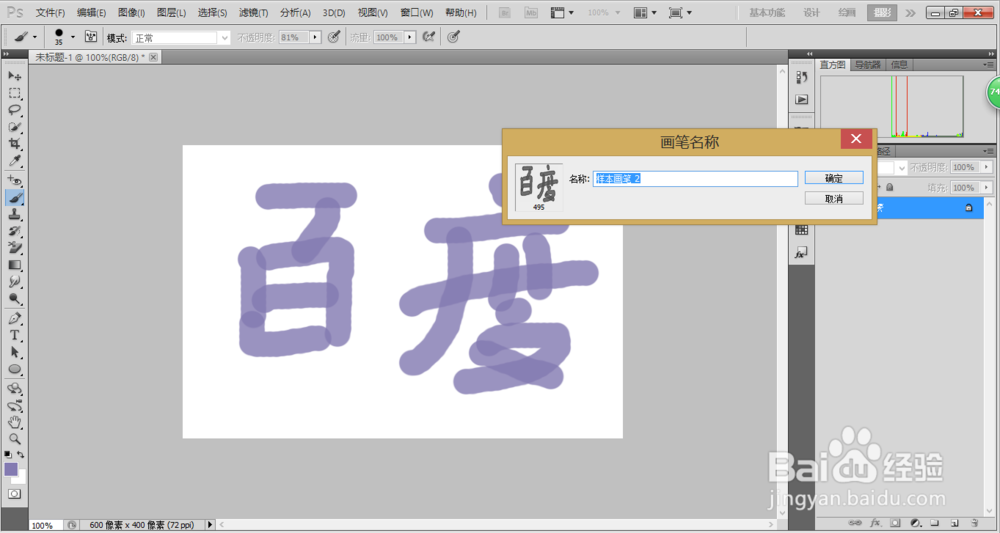Click the brush preview thumbnail in dialog
The height and width of the screenshot is (533, 1000).
click(539, 187)
